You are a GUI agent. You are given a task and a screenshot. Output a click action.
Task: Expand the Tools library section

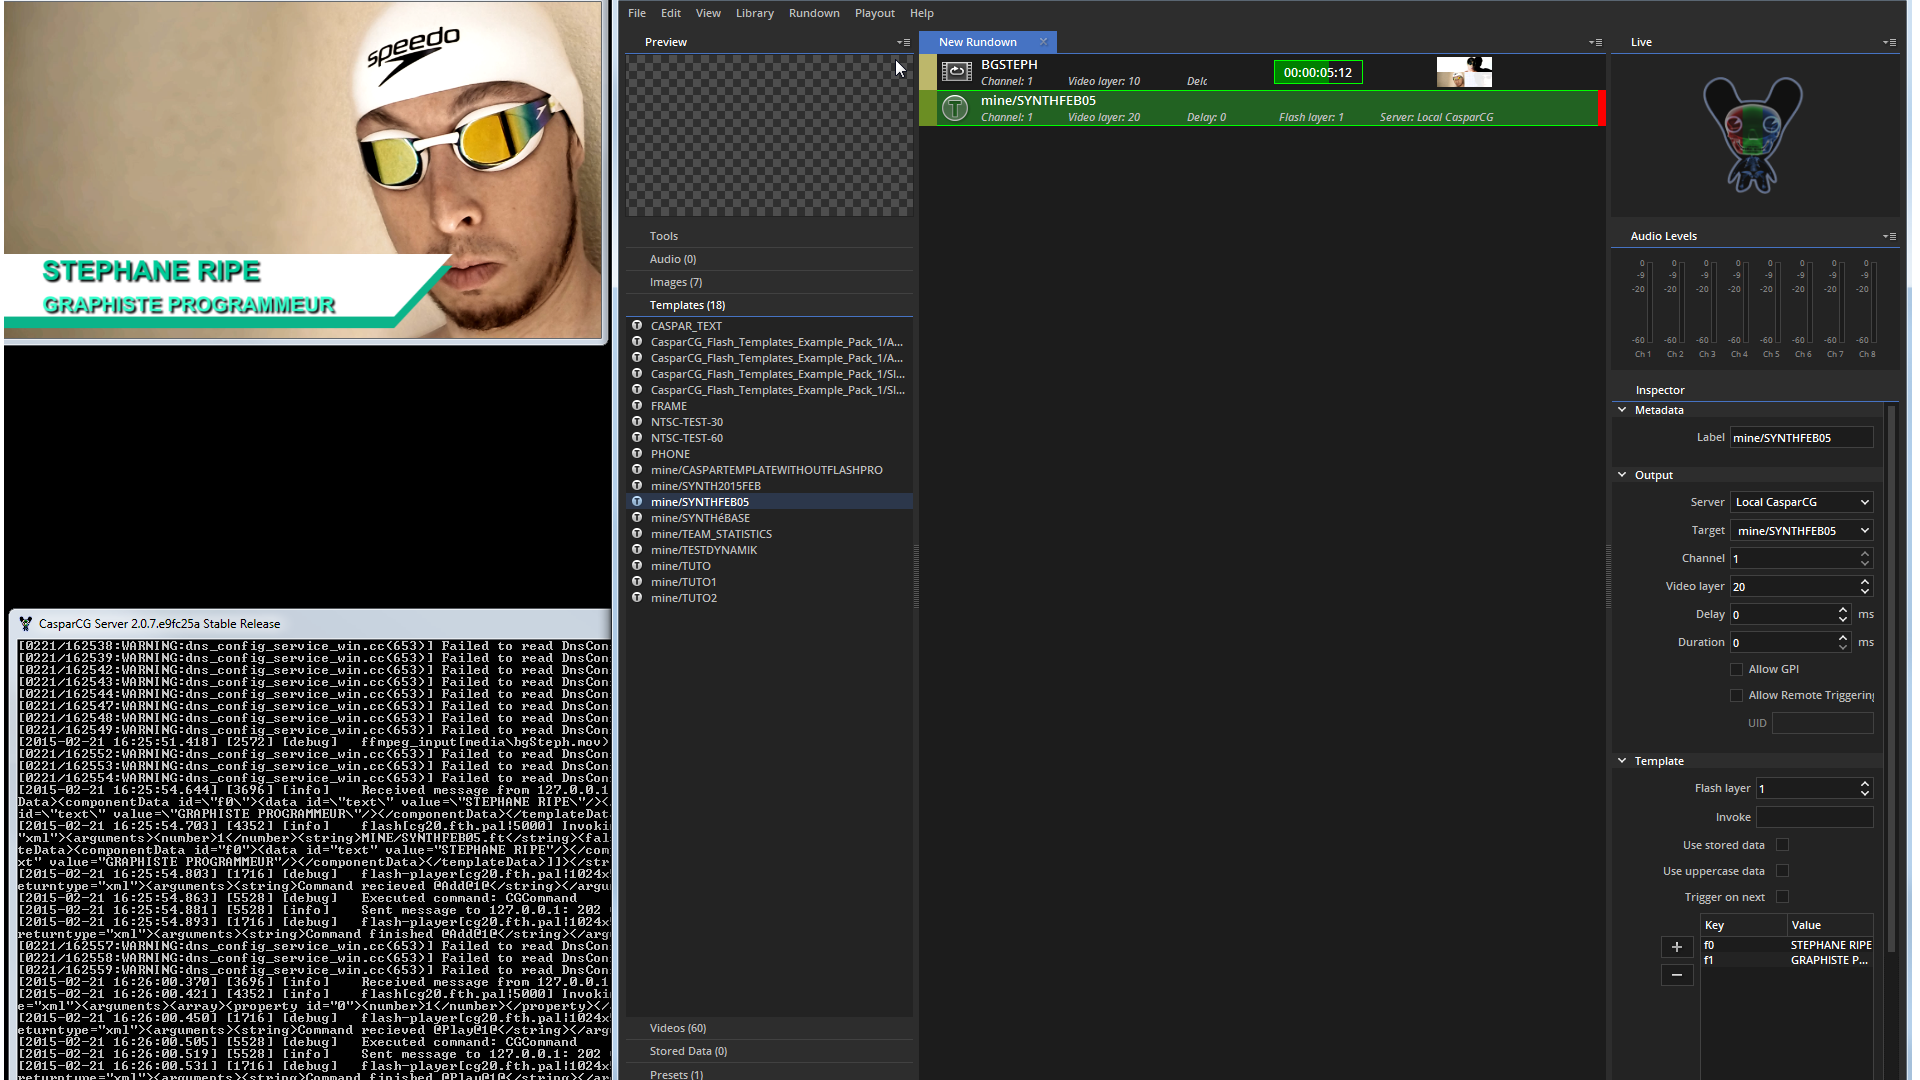pos(769,236)
